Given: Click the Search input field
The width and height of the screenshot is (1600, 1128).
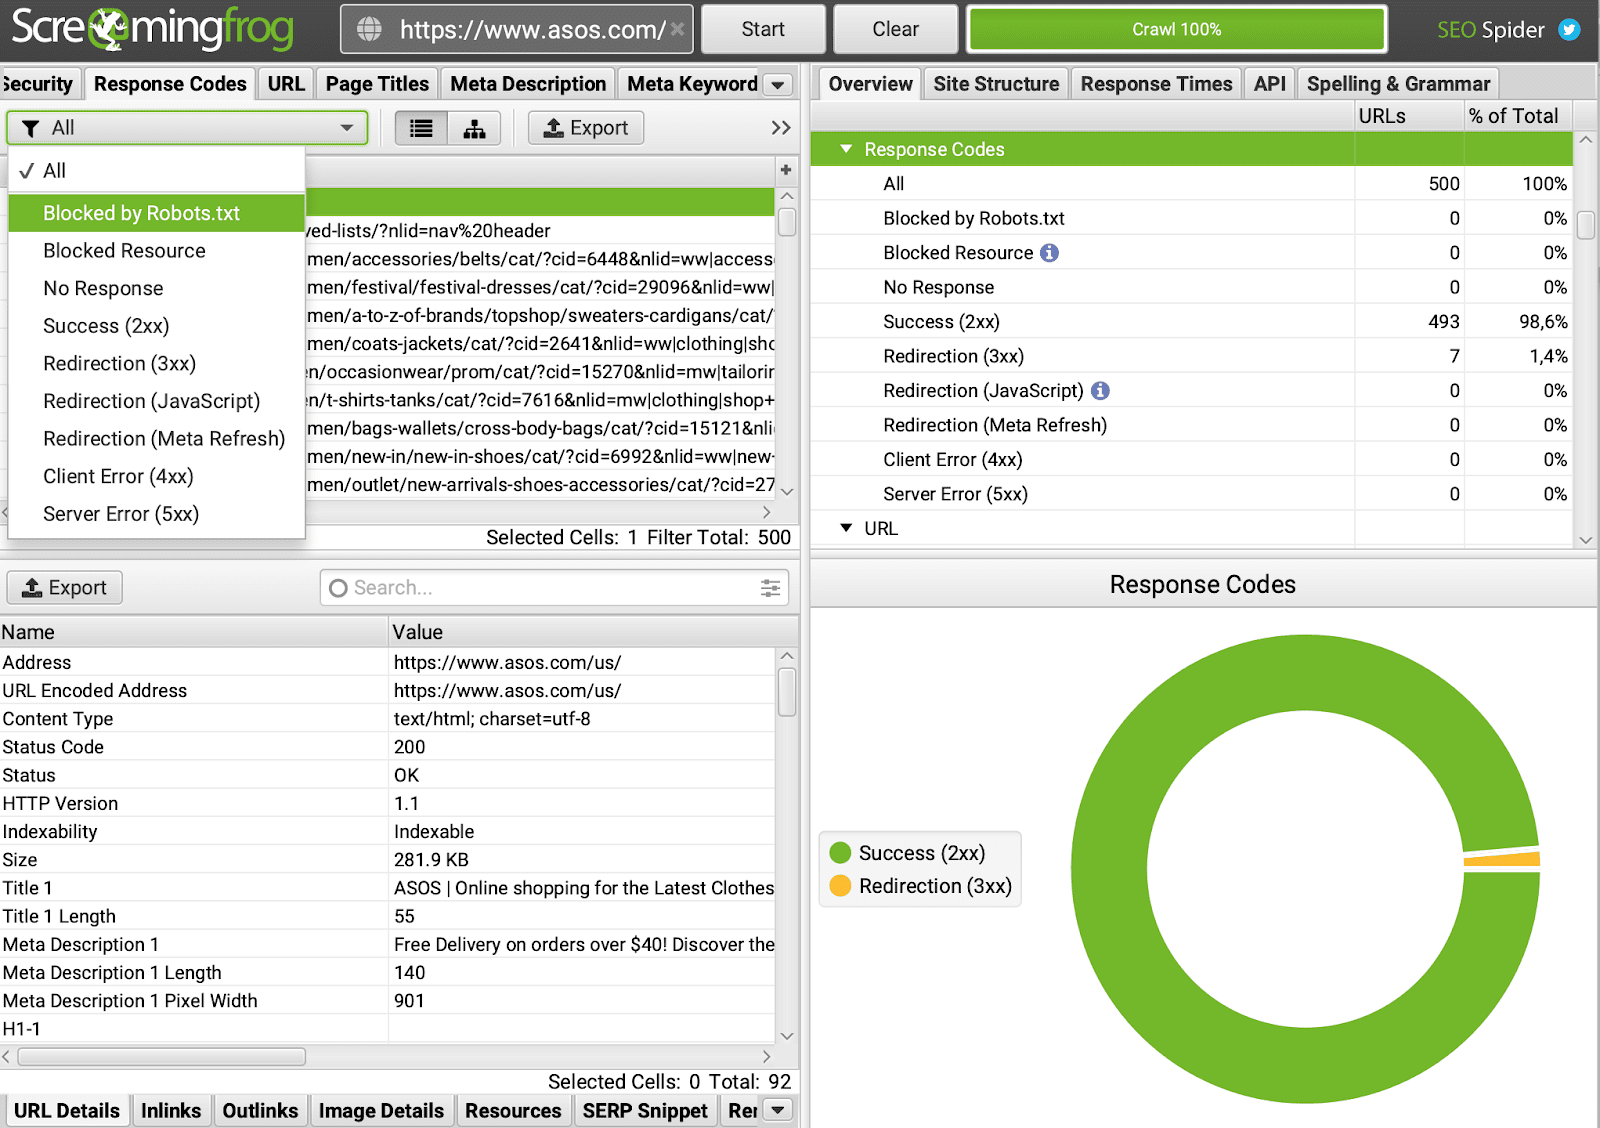Looking at the screenshot, I should [554, 588].
